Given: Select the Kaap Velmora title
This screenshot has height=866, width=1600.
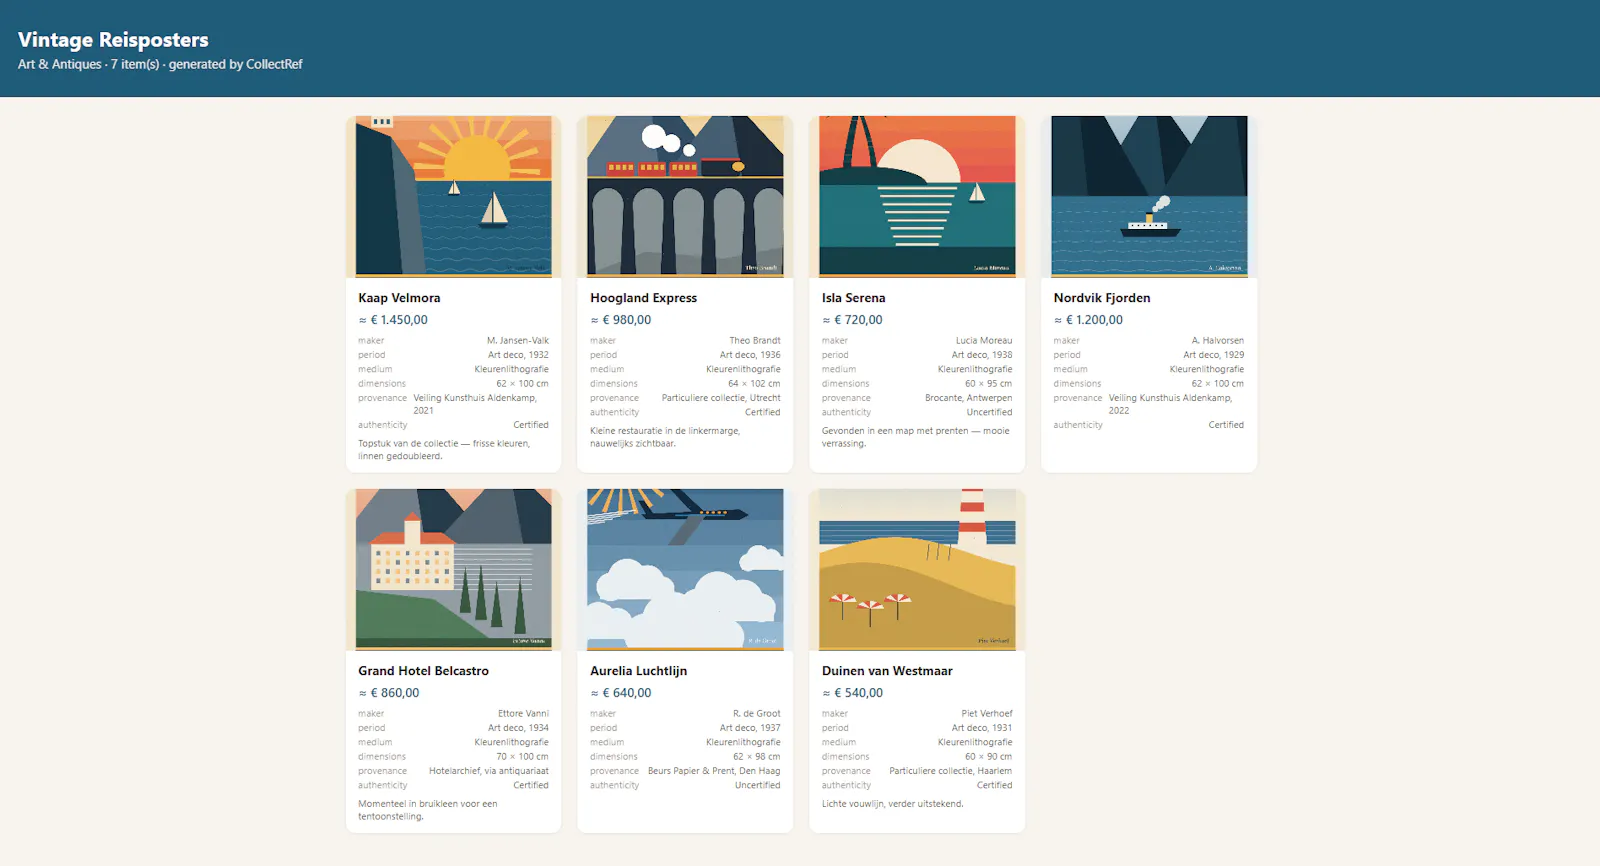Looking at the screenshot, I should (399, 298).
